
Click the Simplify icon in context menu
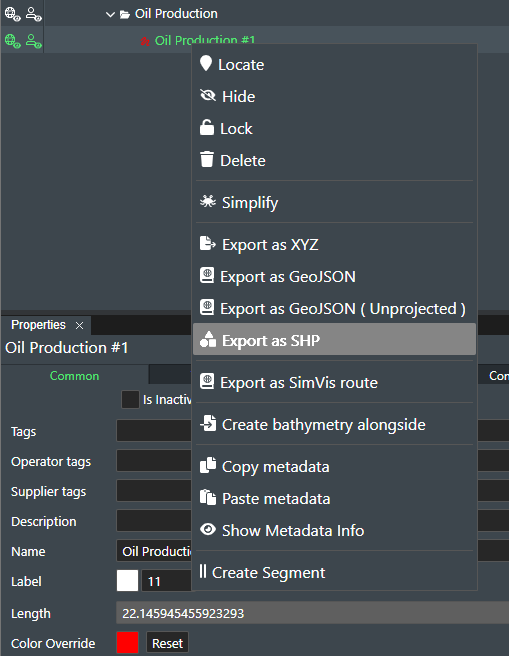click(208, 202)
